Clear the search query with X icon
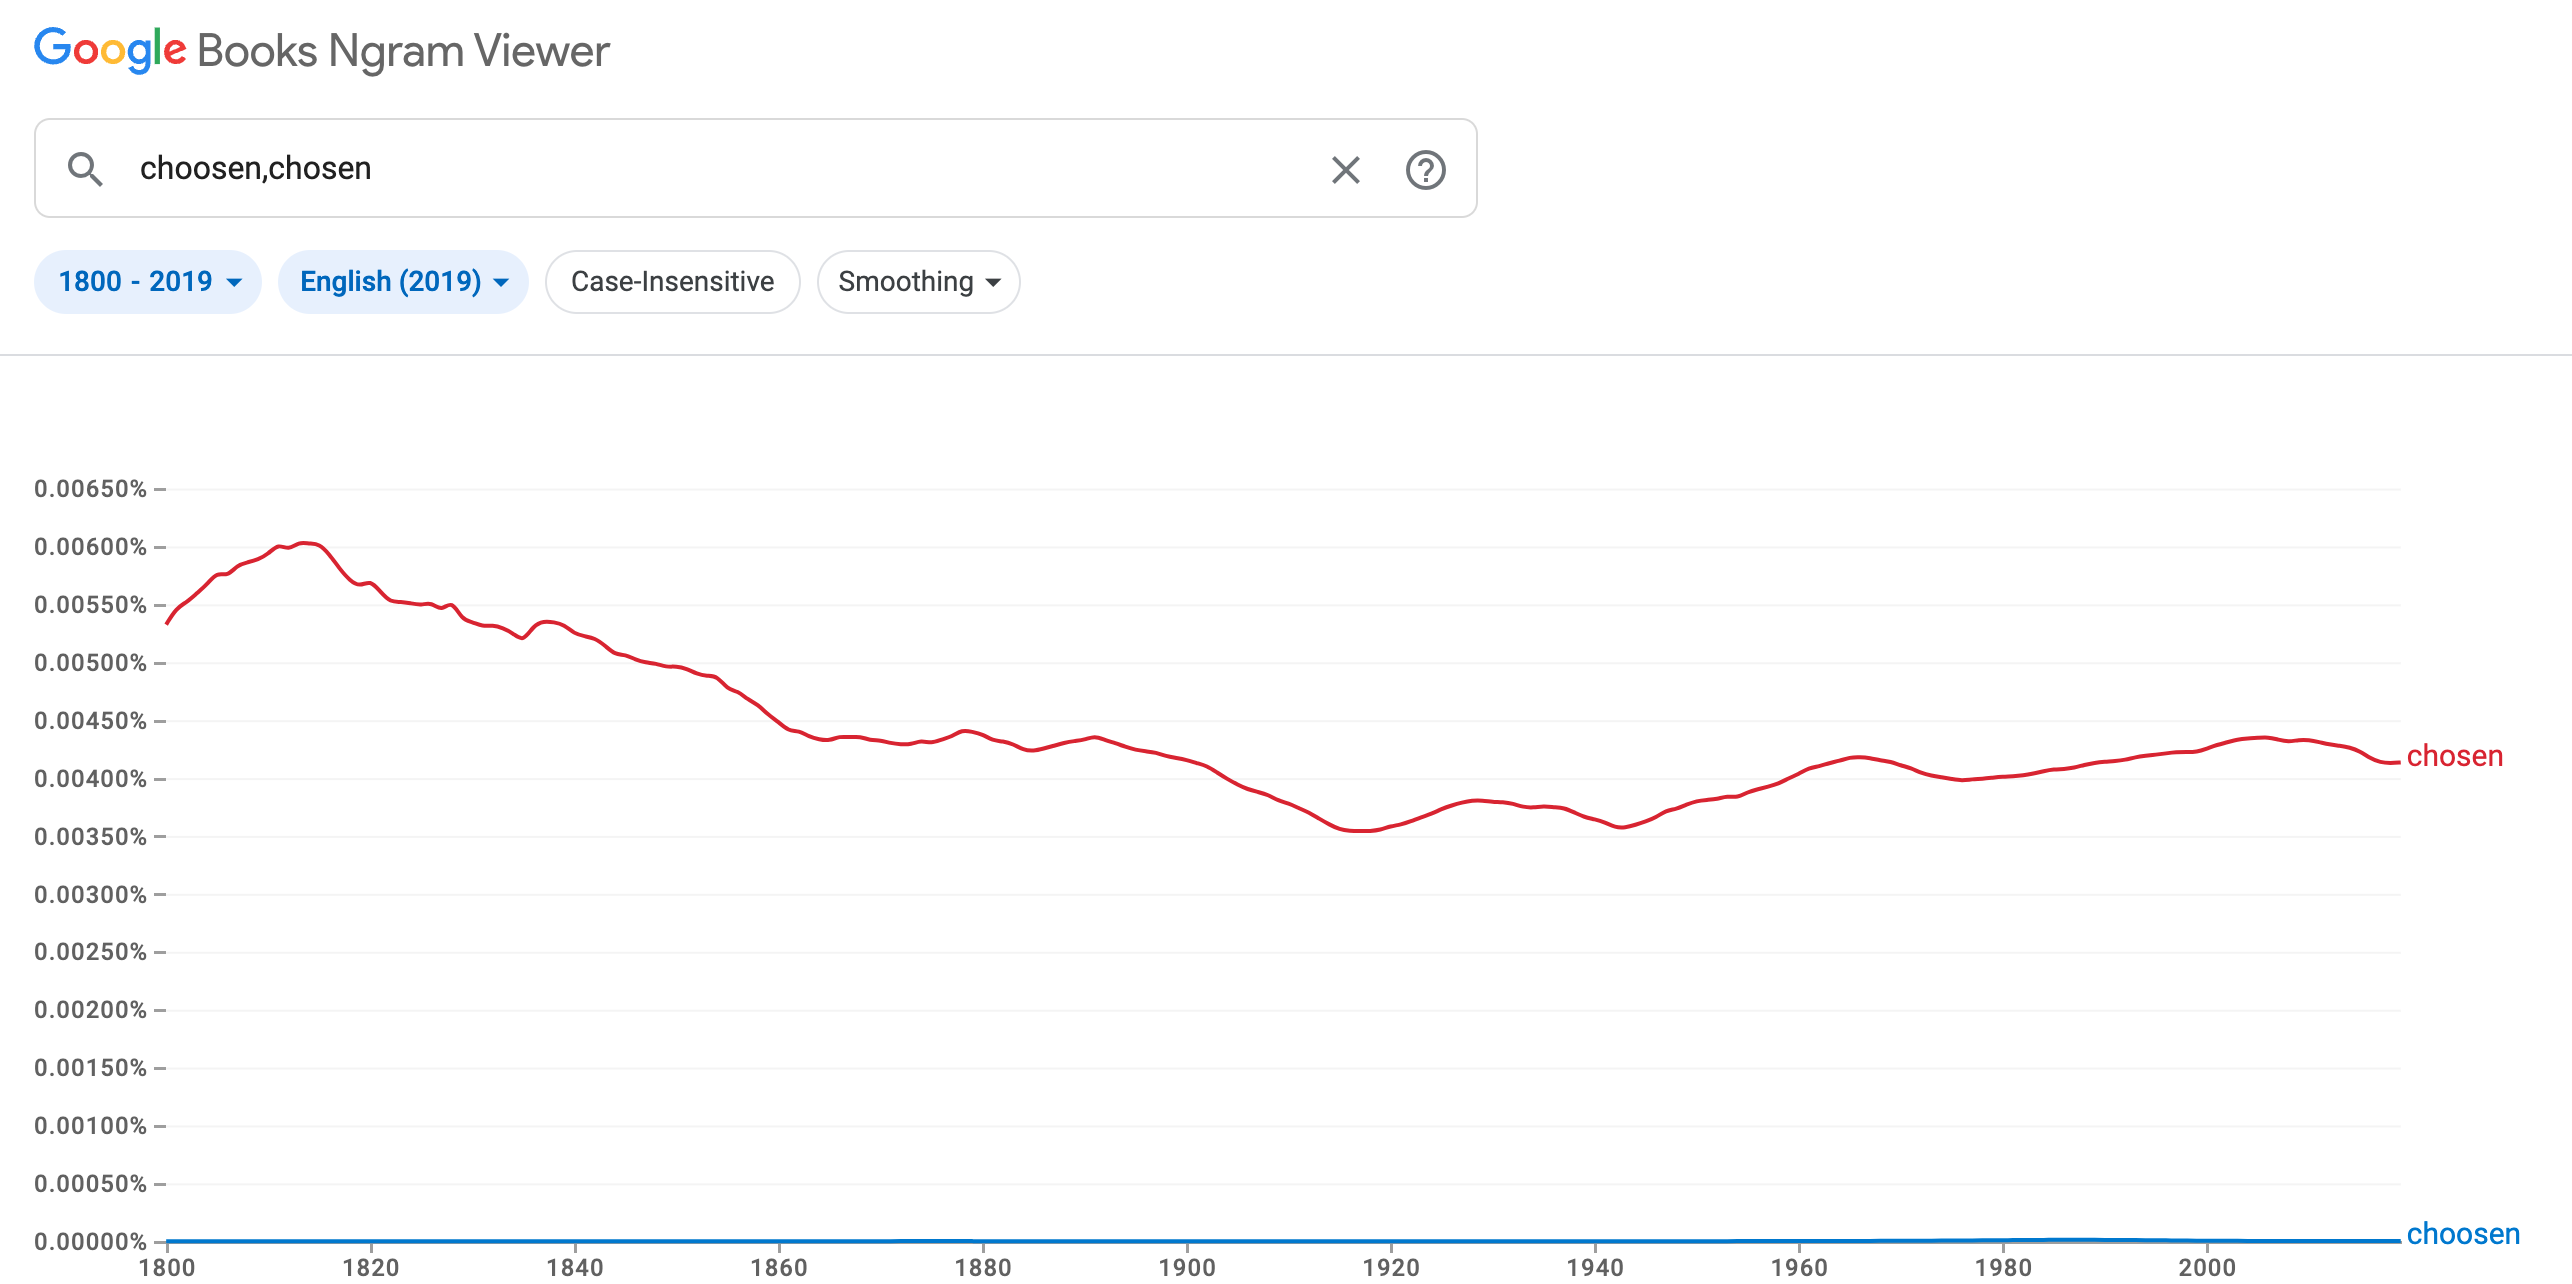2572x1284 pixels. pyautogui.click(x=1346, y=170)
